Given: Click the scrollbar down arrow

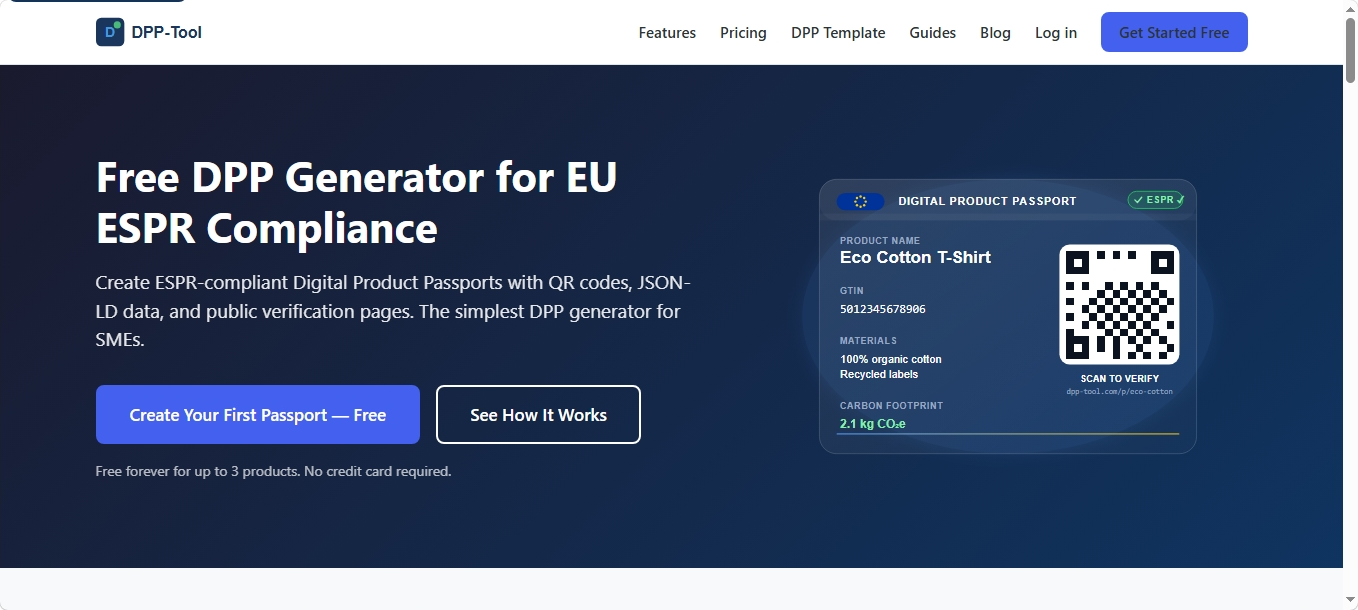Looking at the screenshot, I should (x=1350, y=601).
